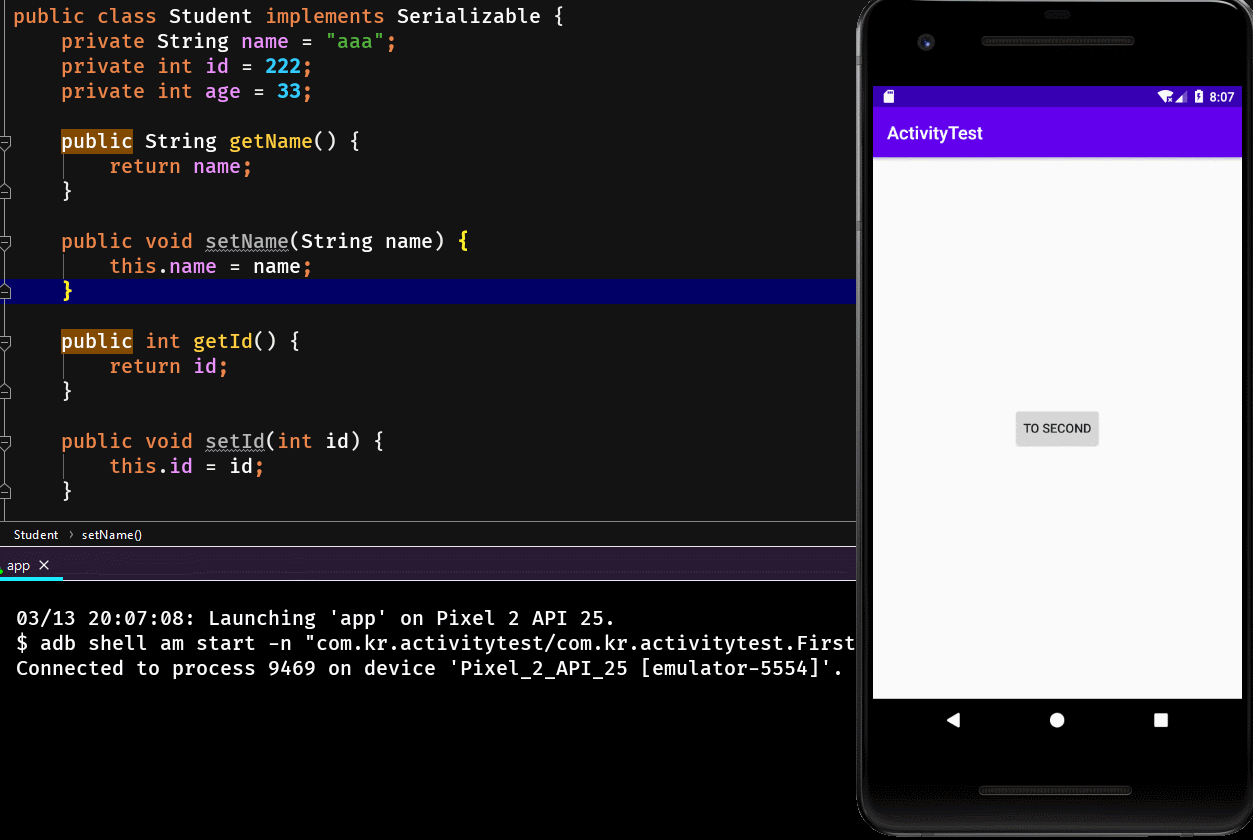The width and height of the screenshot is (1253, 840).
Task: Click the 222 id value
Action: (283, 66)
